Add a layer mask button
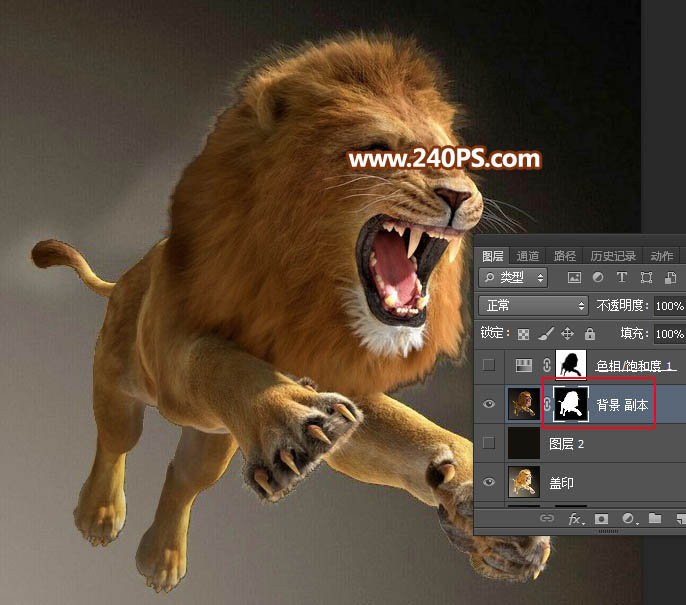Image resolution: width=686 pixels, height=605 pixels. tap(601, 519)
